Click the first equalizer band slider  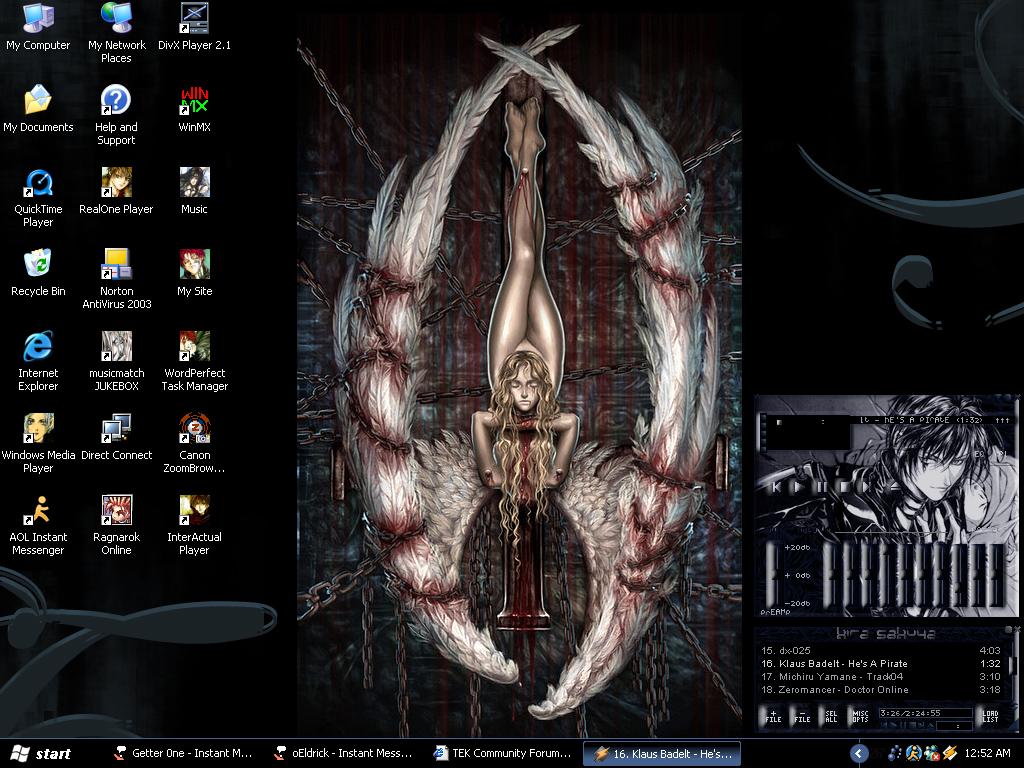[830, 575]
